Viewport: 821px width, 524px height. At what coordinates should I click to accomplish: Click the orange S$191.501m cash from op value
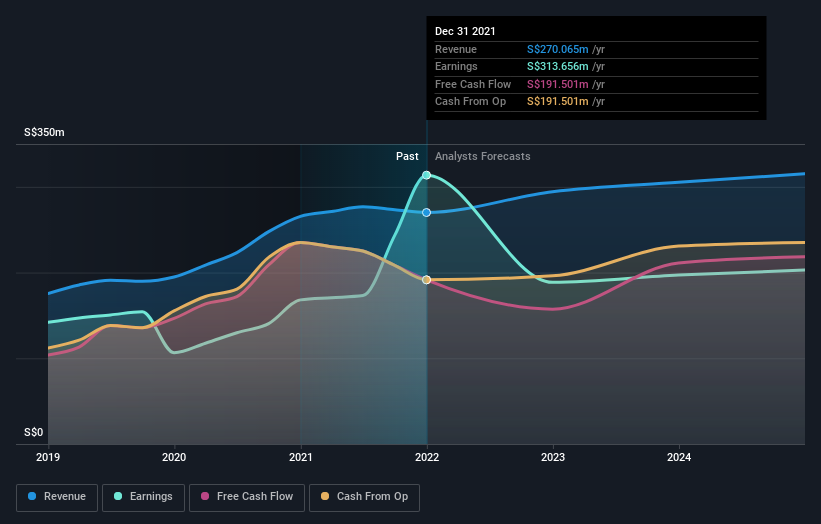(558, 102)
